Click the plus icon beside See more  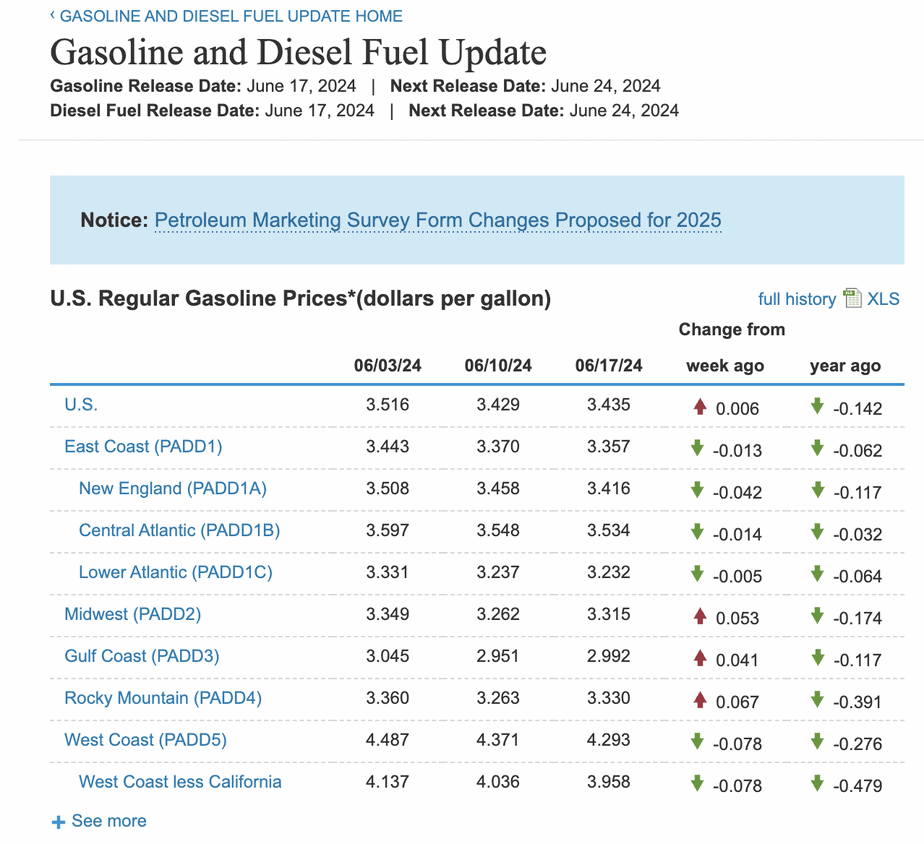(x=59, y=822)
